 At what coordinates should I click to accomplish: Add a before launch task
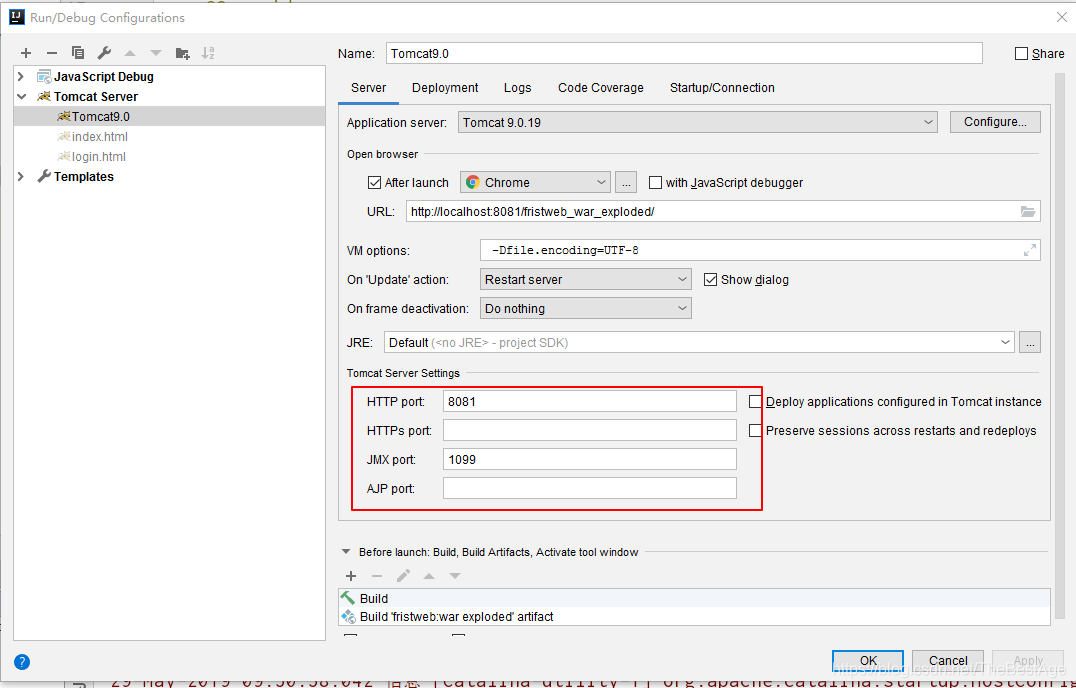[351, 576]
